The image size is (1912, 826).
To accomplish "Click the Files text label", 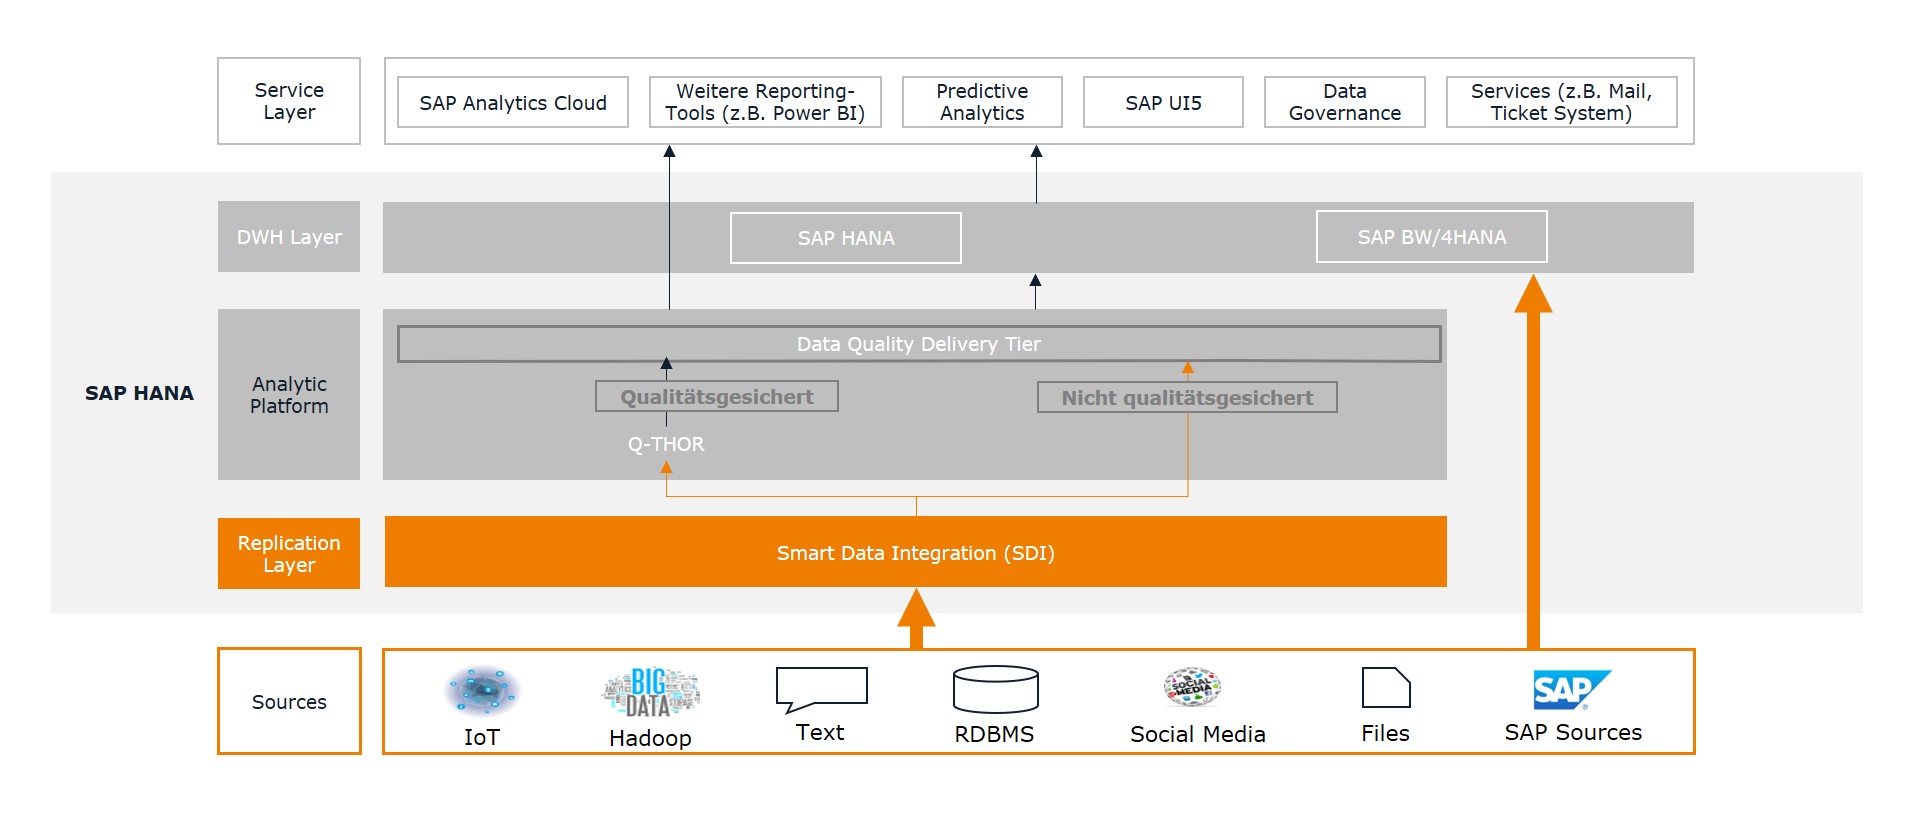I will pyautogui.click(x=1385, y=733).
